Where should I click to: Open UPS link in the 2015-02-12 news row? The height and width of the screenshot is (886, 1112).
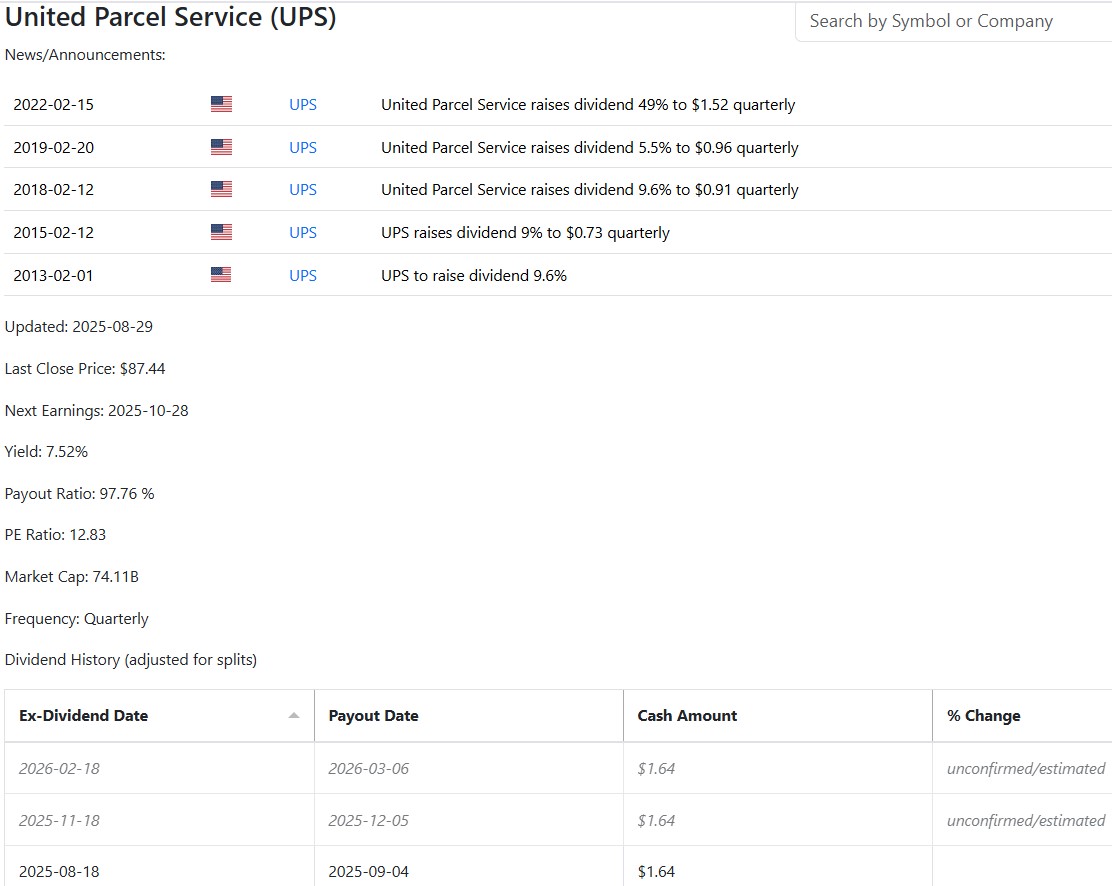click(x=303, y=233)
